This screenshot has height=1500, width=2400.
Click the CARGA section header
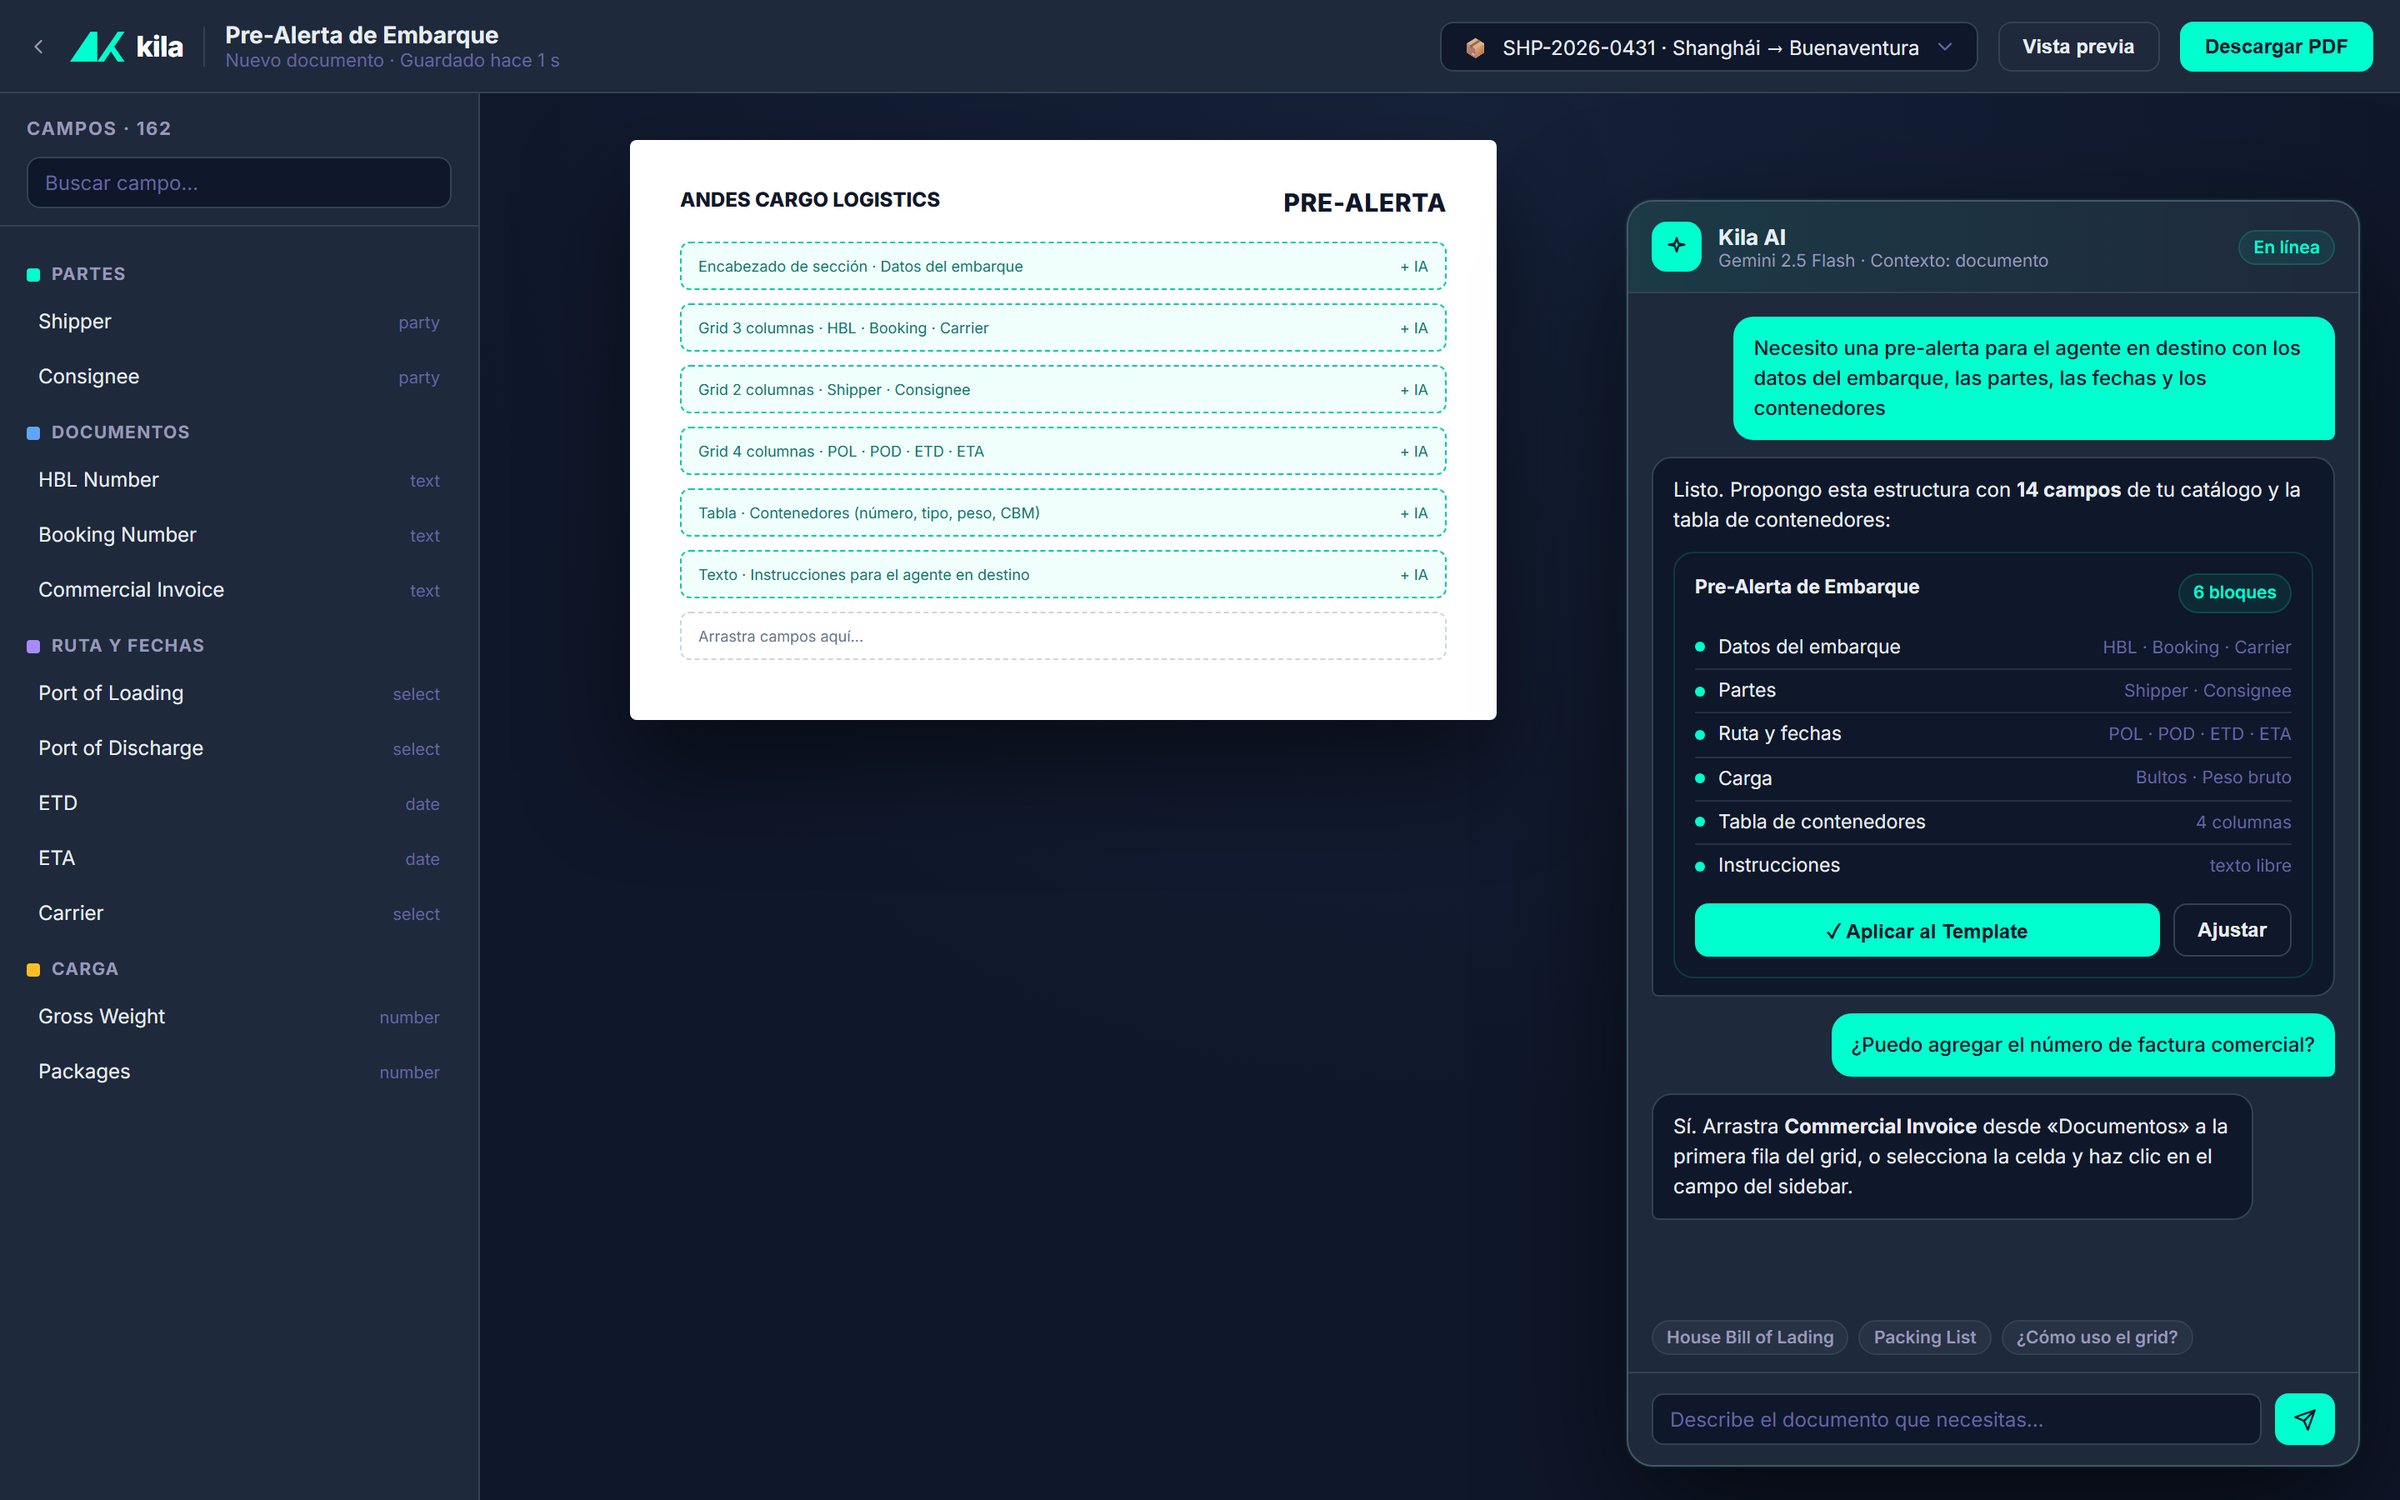point(84,969)
